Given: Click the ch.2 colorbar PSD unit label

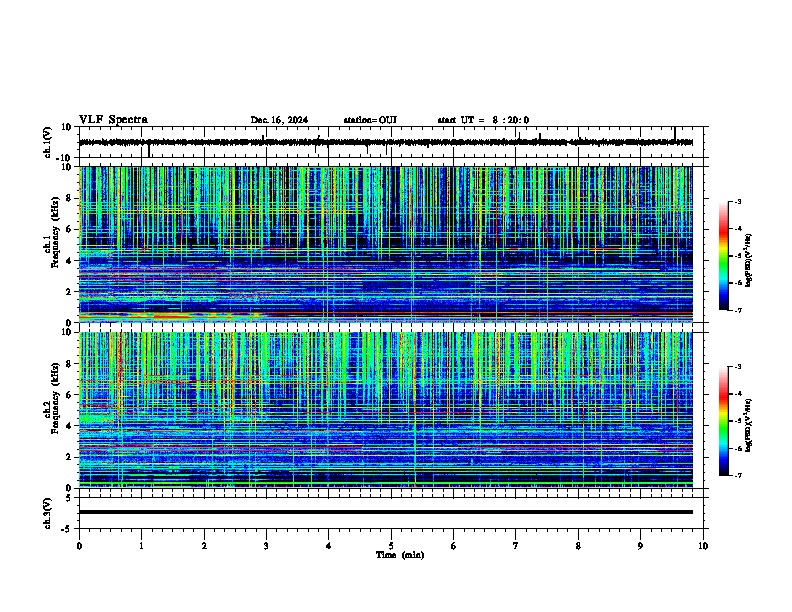Looking at the screenshot, I should (x=749, y=426).
